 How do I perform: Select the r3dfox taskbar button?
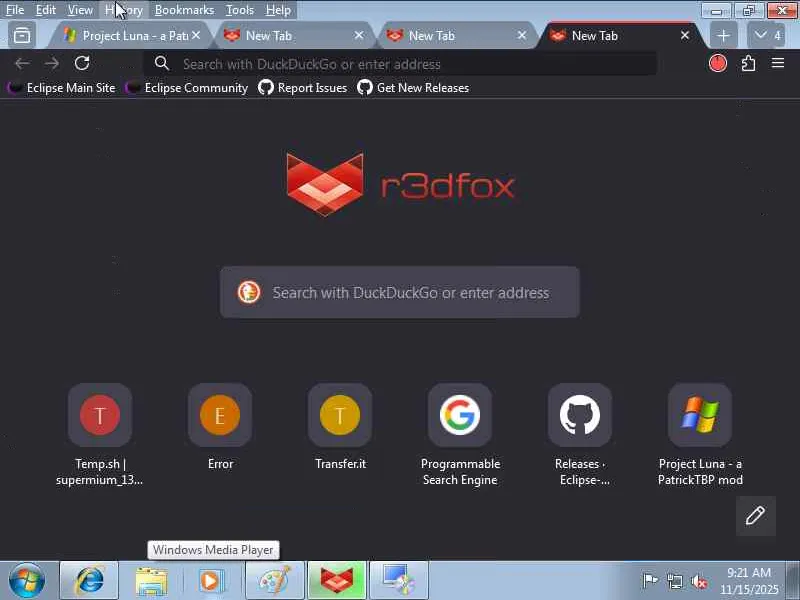click(337, 581)
